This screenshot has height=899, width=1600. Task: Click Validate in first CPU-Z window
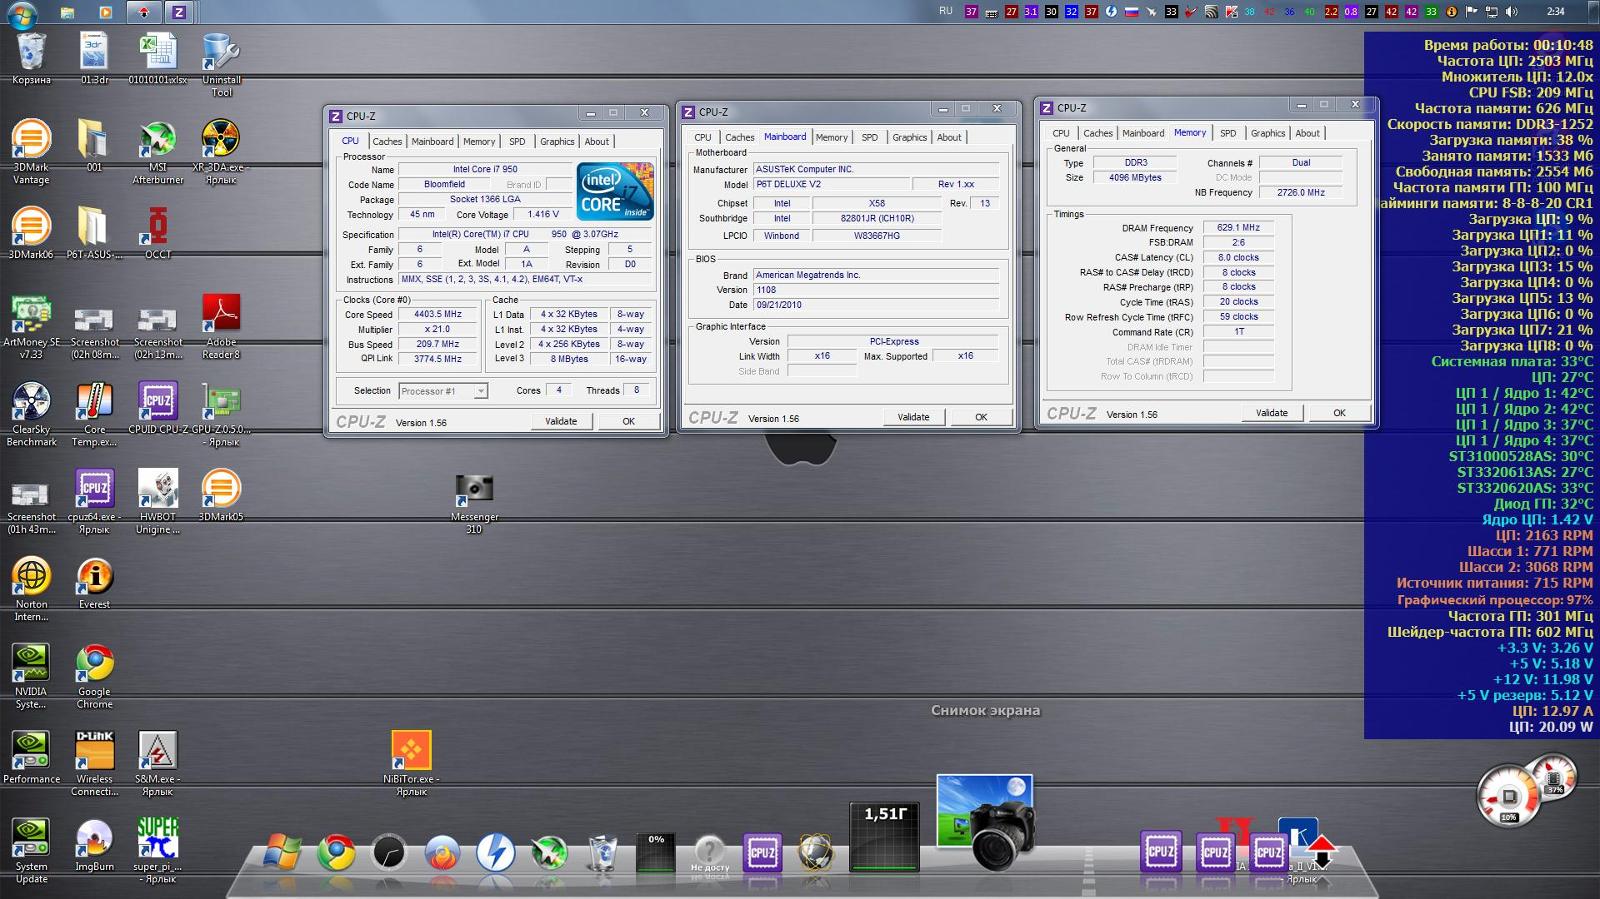point(561,421)
